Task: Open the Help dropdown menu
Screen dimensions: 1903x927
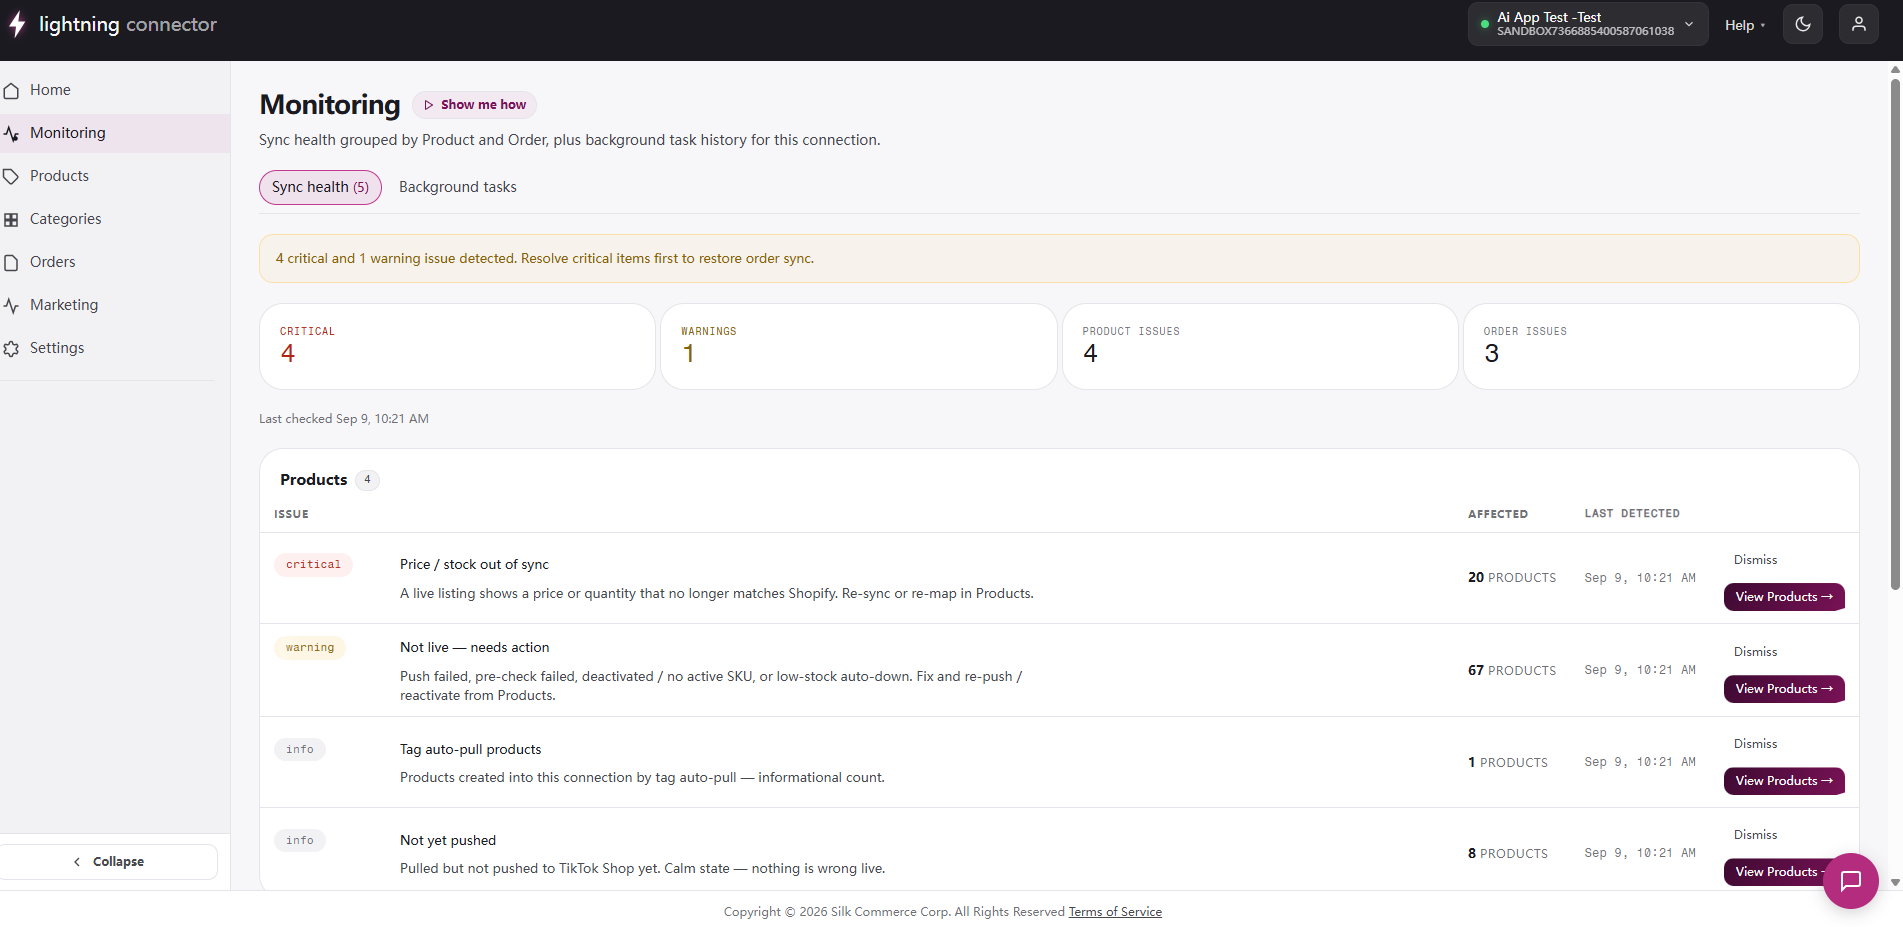Action: click(1745, 25)
